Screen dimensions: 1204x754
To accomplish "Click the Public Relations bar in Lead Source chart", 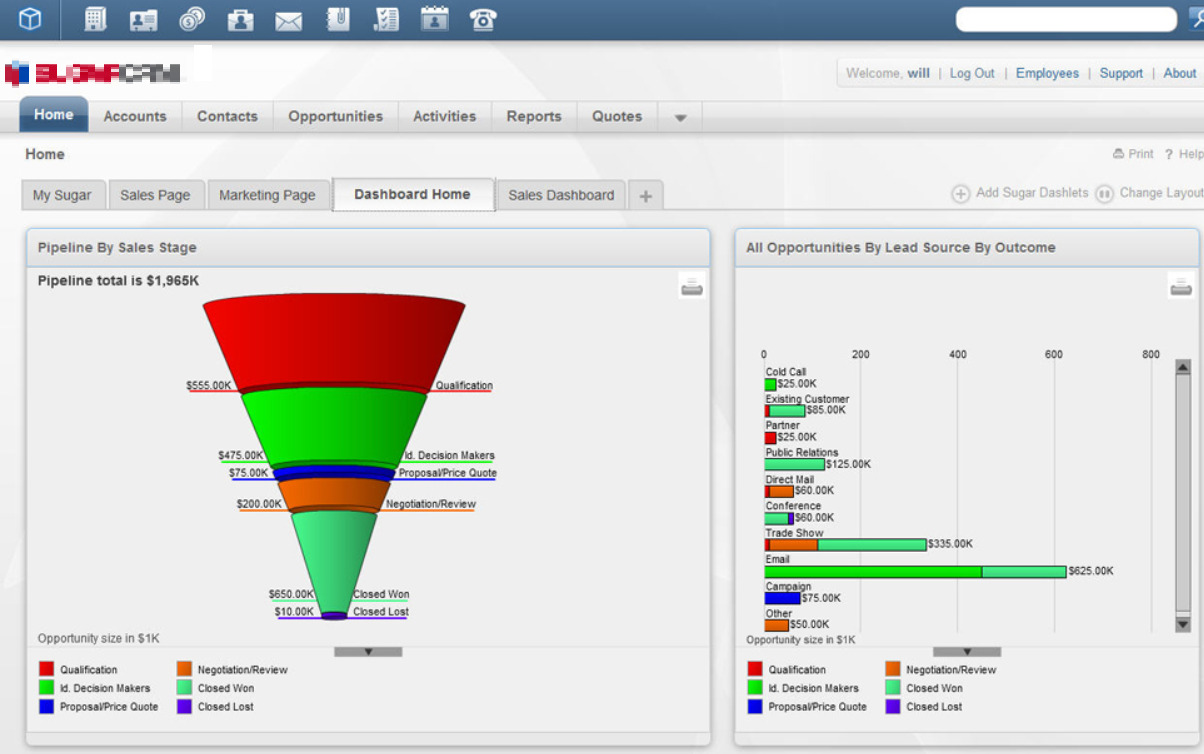I will click(795, 464).
